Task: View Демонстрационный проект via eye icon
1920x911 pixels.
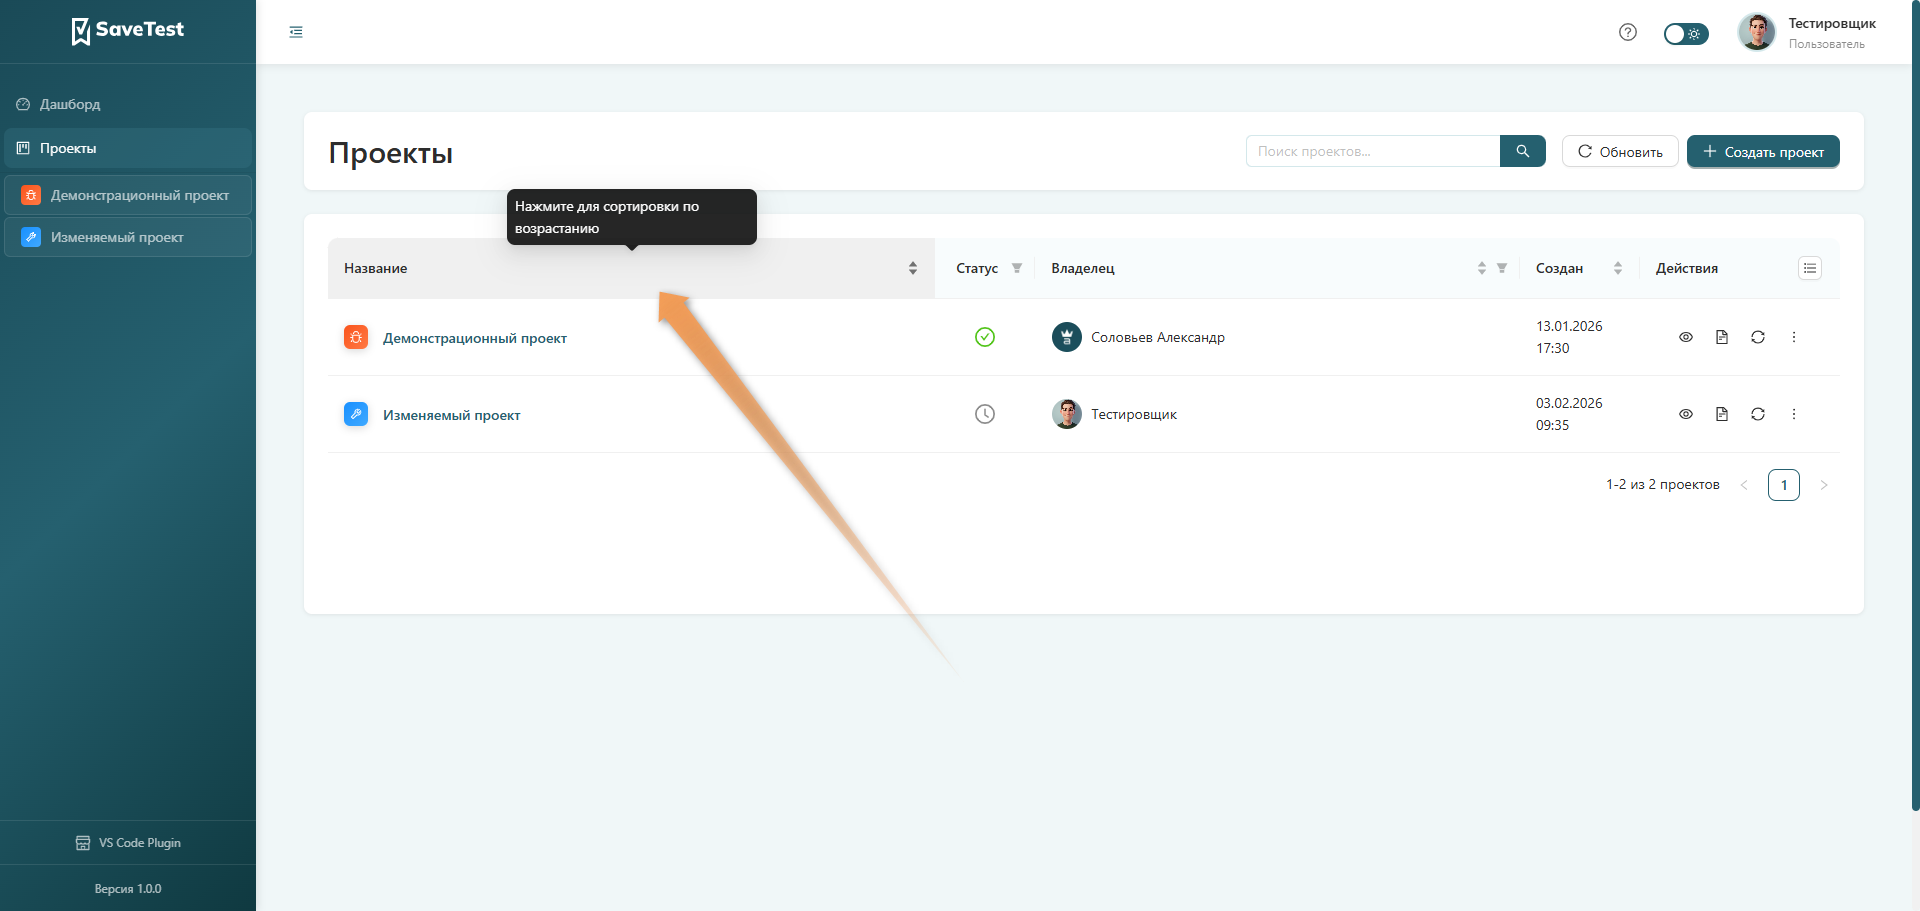Action: click(x=1685, y=337)
